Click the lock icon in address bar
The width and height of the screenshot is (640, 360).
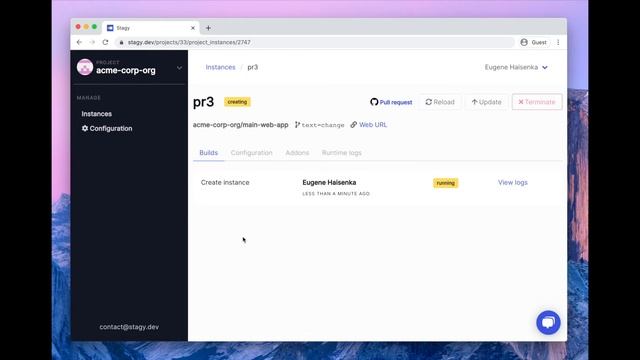click(121, 42)
